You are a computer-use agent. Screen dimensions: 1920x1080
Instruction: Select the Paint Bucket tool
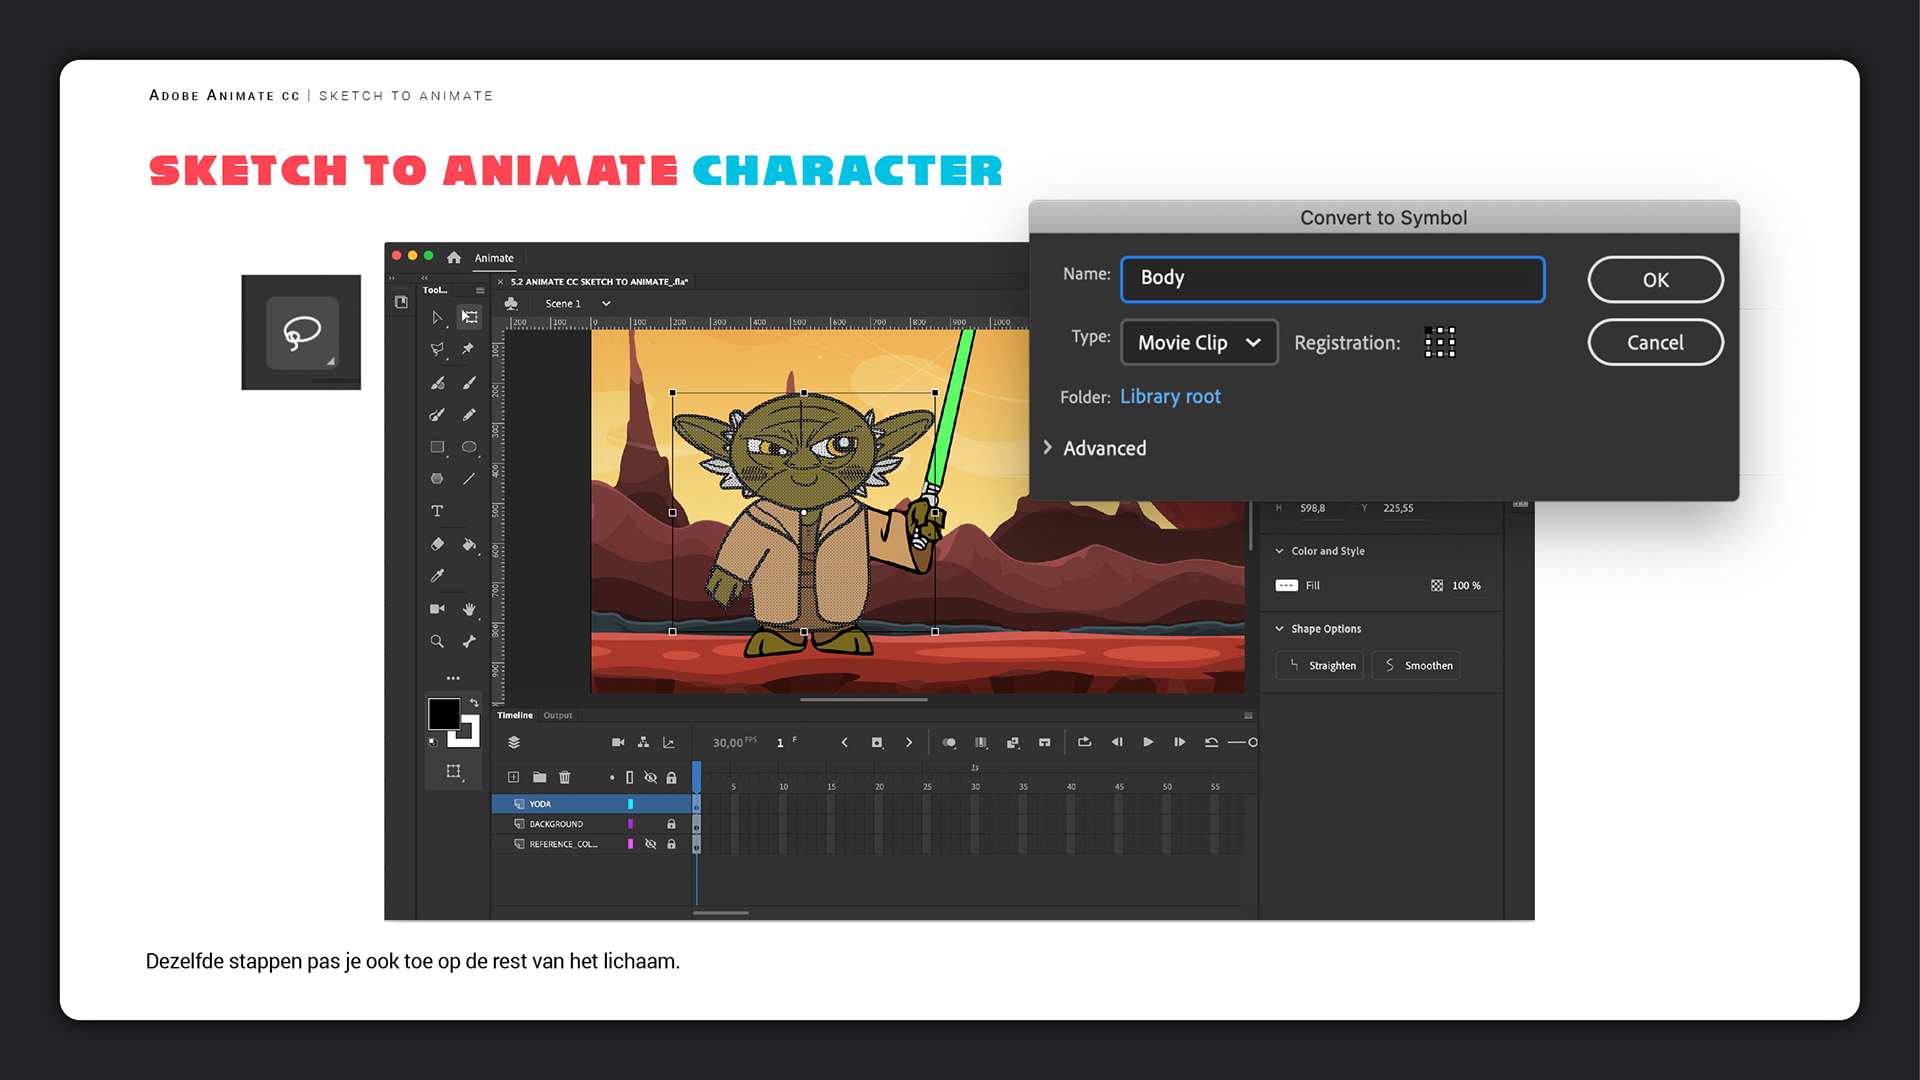(x=469, y=544)
